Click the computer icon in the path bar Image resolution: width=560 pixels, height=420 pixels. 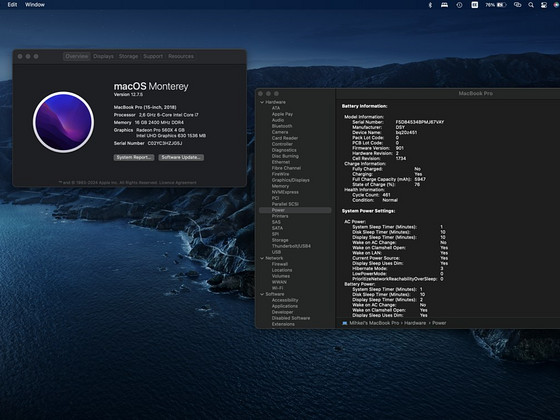345,323
